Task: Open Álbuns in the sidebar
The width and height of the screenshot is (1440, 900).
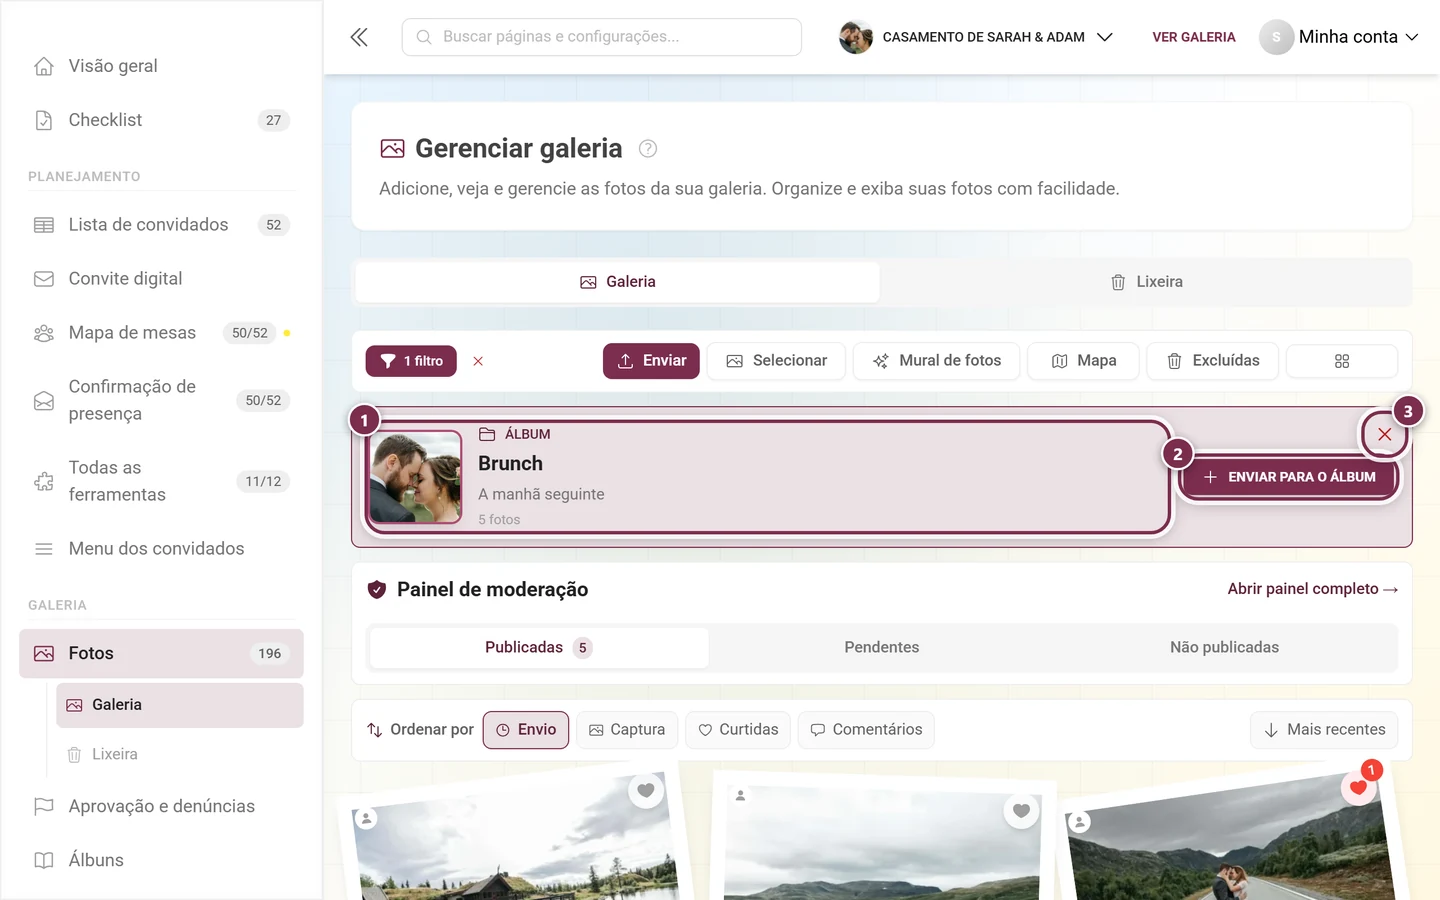Action: [161, 860]
